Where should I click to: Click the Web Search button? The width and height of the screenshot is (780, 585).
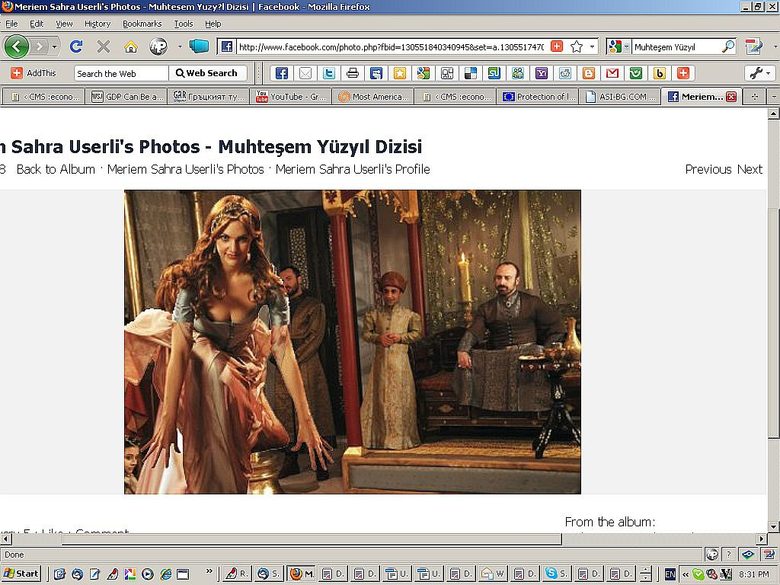click(x=207, y=73)
